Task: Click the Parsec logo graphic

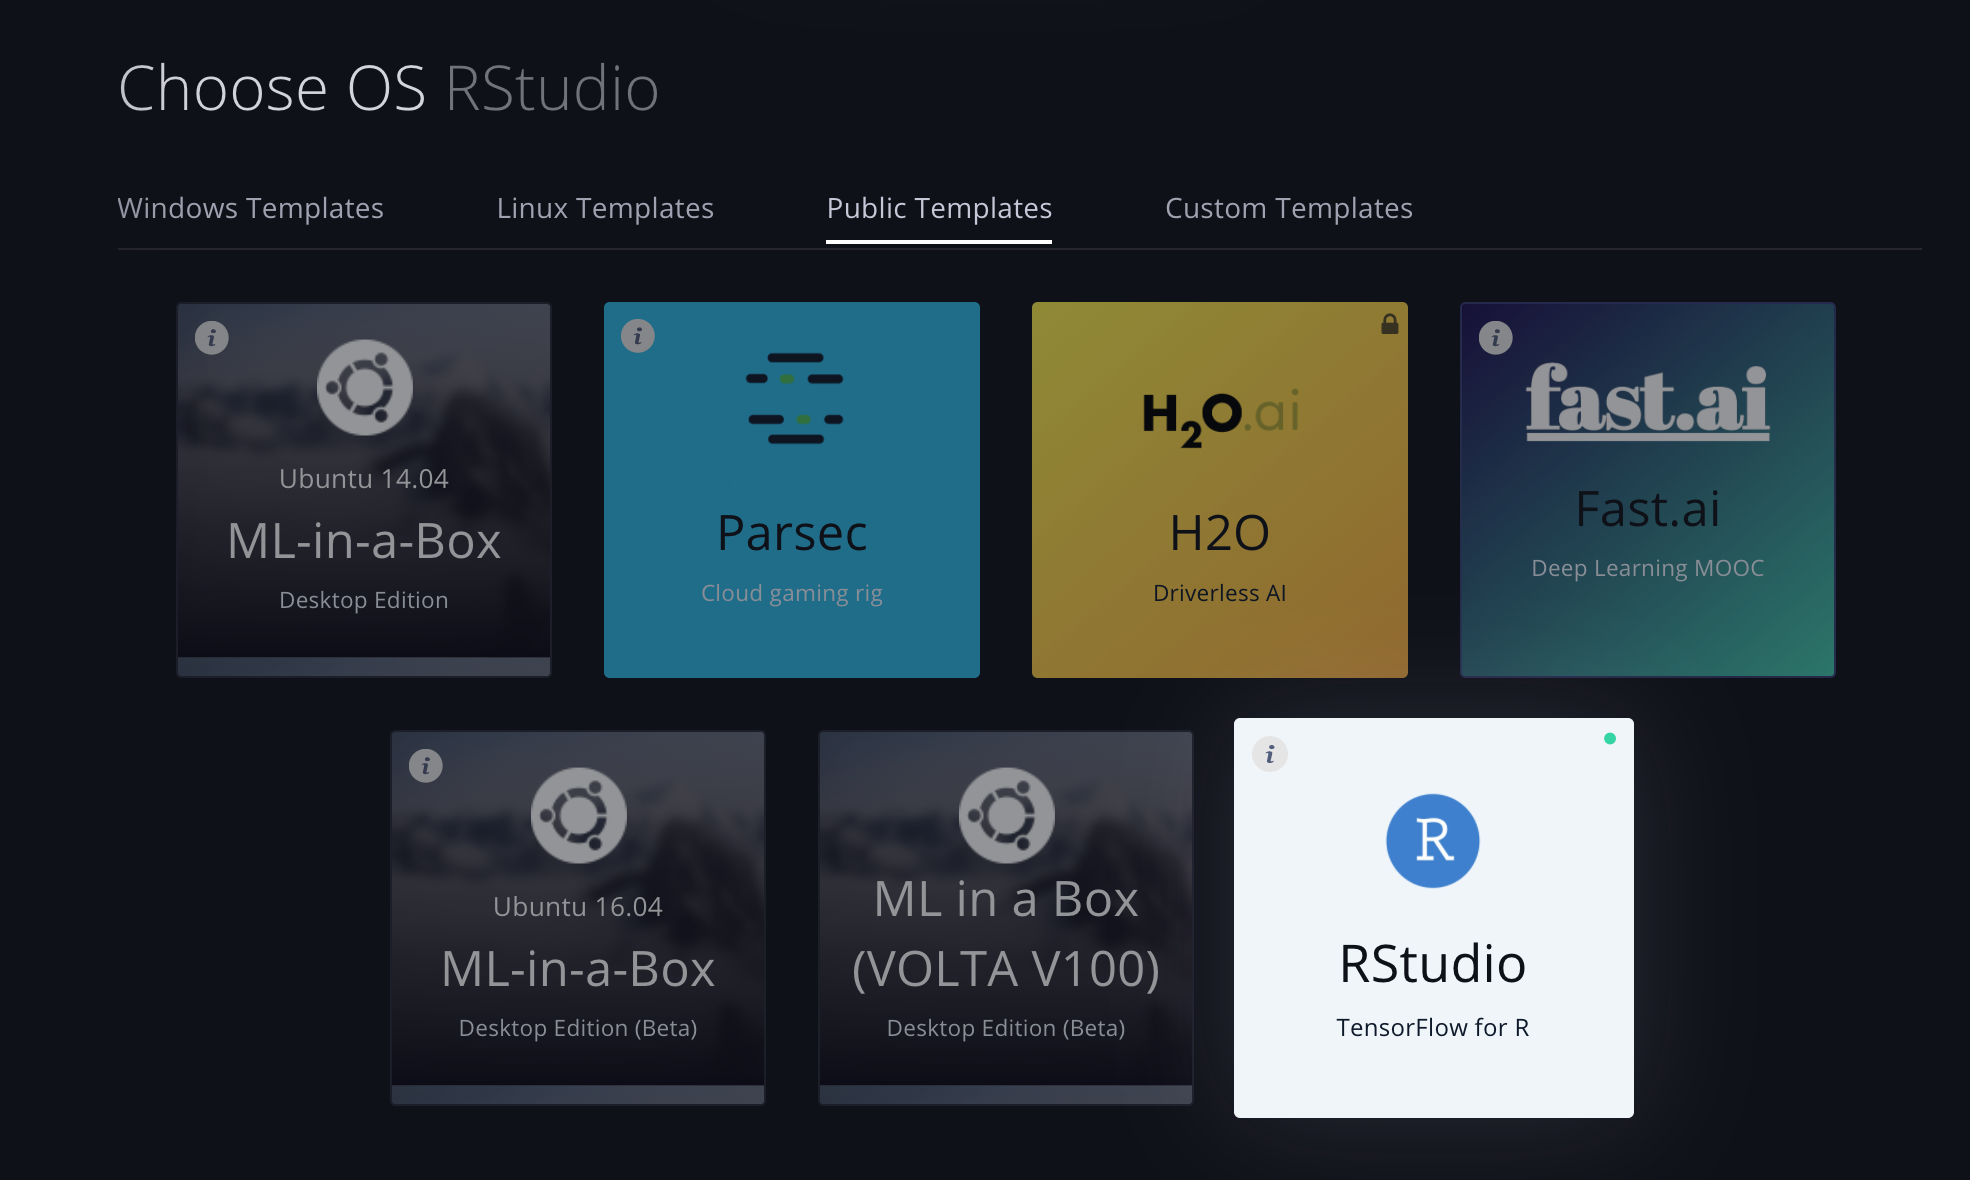Action: coord(795,398)
